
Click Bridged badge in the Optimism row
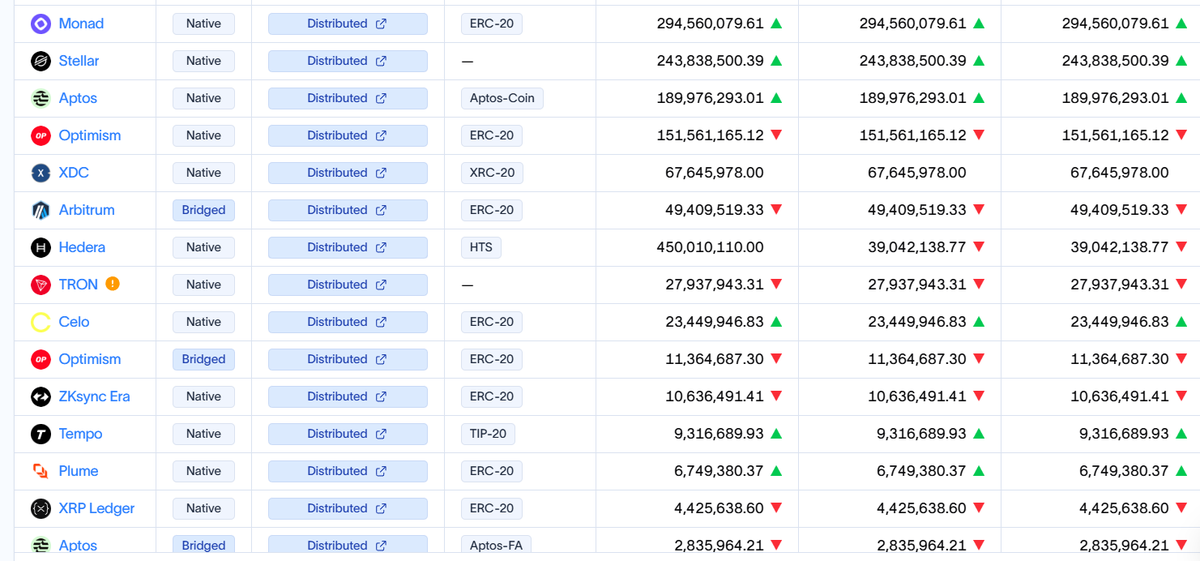pyautogui.click(x=204, y=359)
